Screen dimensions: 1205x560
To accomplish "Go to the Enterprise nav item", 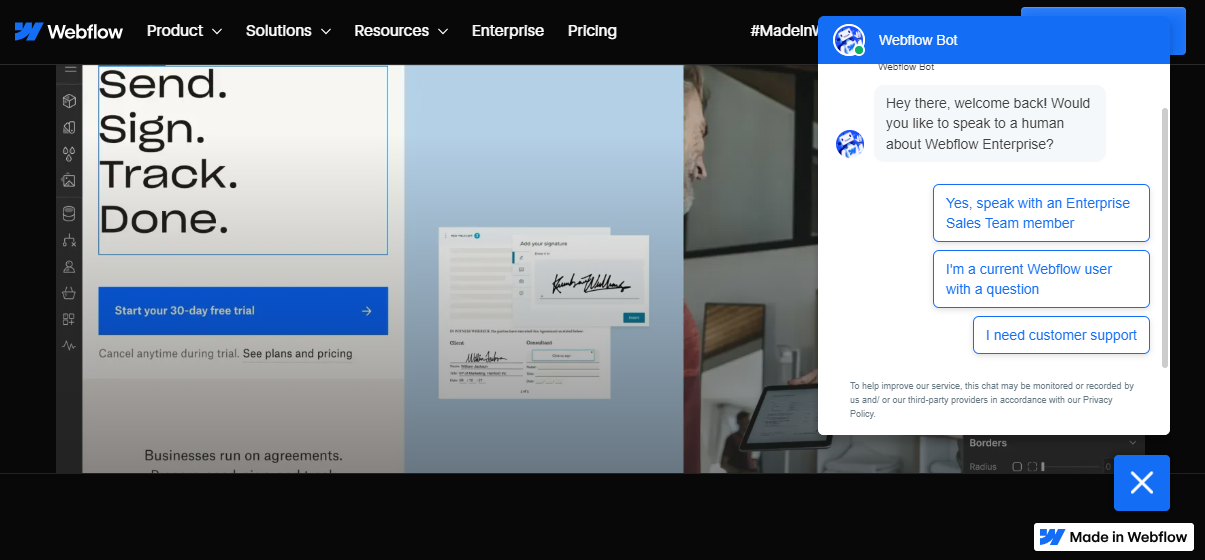I will click(508, 31).
